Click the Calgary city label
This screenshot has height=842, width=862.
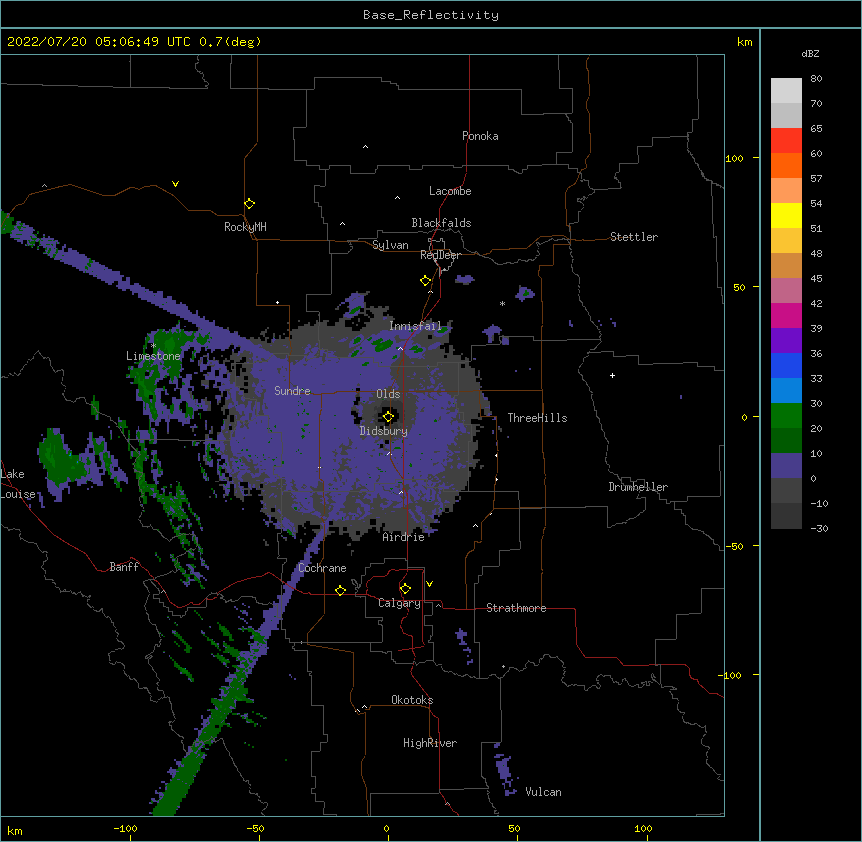(399, 603)
